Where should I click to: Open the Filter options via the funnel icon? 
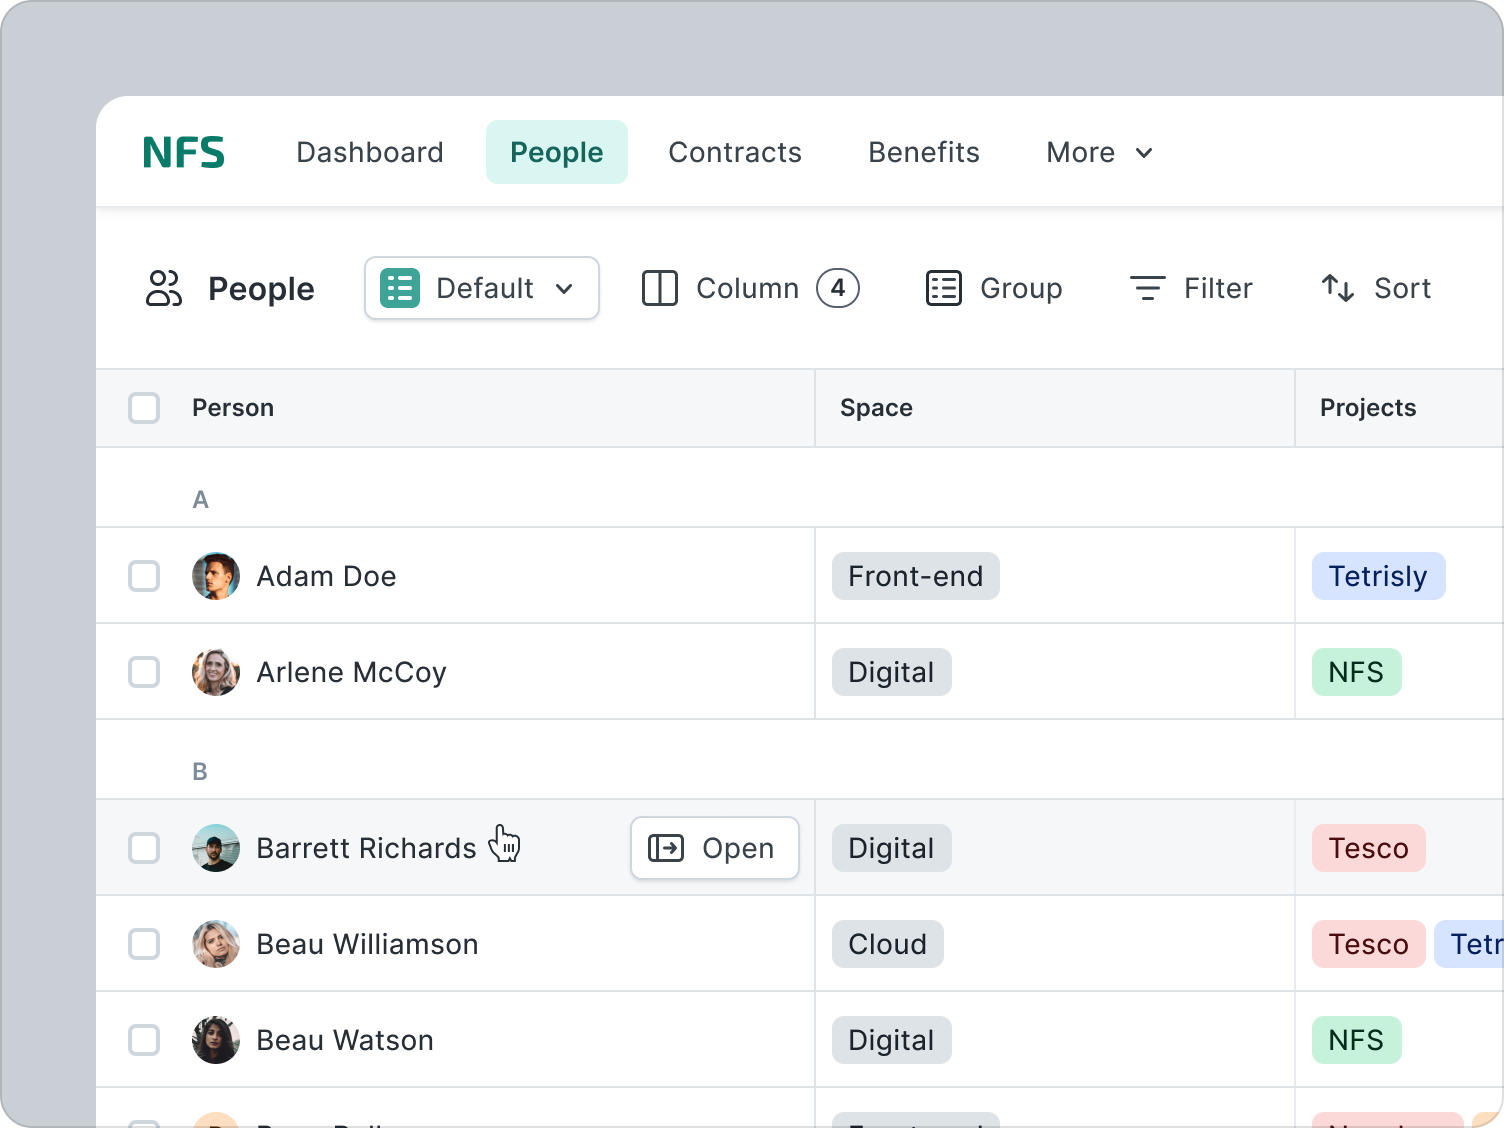[1147, 288]
